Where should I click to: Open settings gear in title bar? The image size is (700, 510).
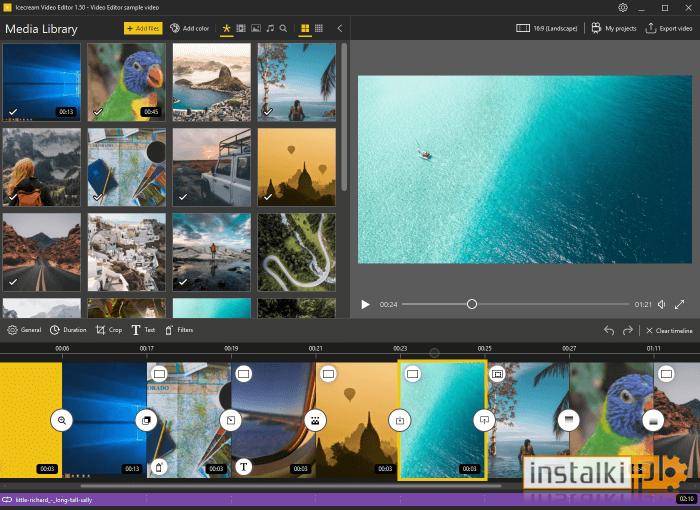click(623, 8)
